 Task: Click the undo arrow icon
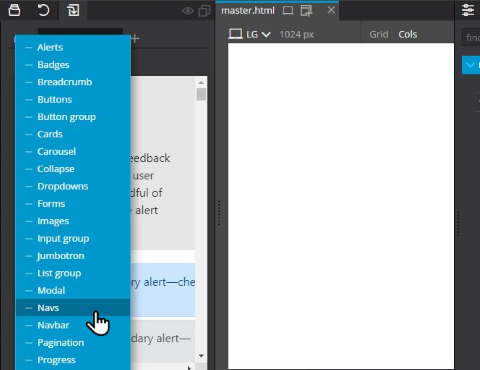tap(43, 10)
